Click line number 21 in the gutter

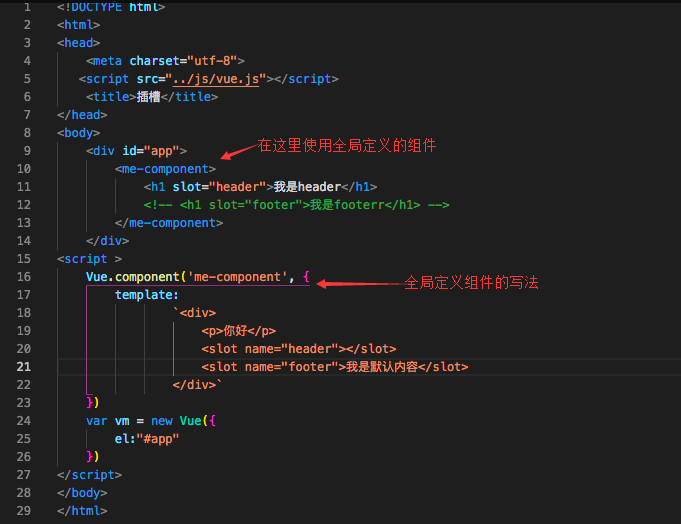[23, 367]
